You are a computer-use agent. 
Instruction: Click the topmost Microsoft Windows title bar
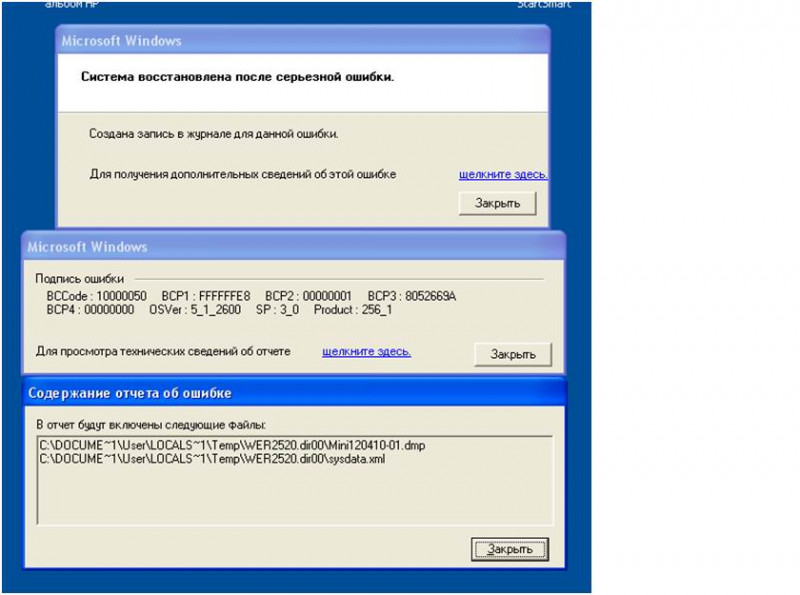[x=303, y=41]
